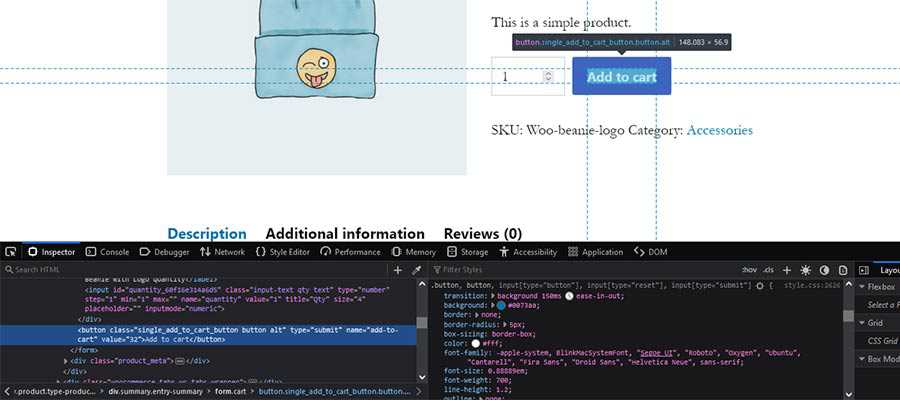Toggle the .cls classes panel
The width and height of the screenshot is (900, 400).
pyautogui.click(x=769, y=270)
